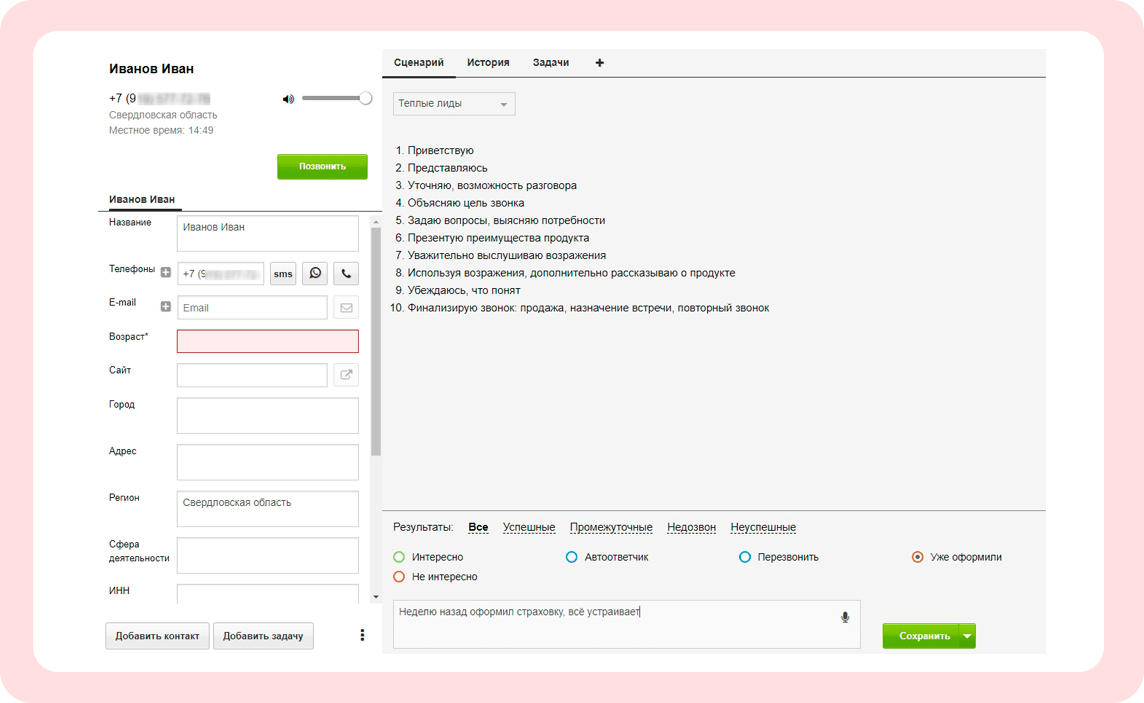Click scroll up arrow of contact form
Viewport: 1144px width, 703px height.
click(x=376, y=222)
